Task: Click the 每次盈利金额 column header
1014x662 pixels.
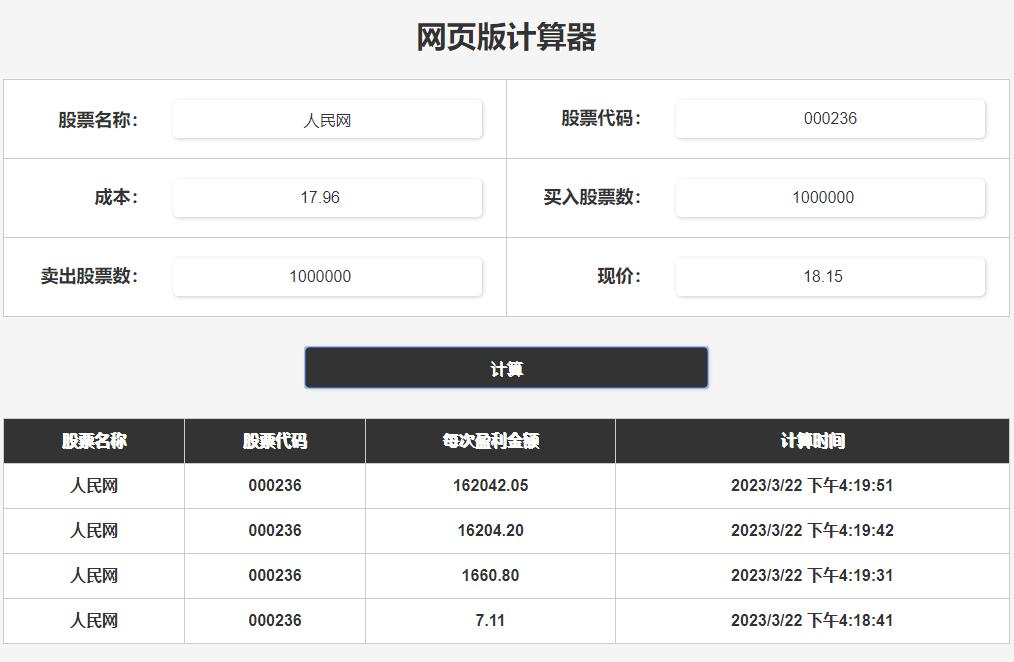Action: pyautogui.click(x=490, y=440)
